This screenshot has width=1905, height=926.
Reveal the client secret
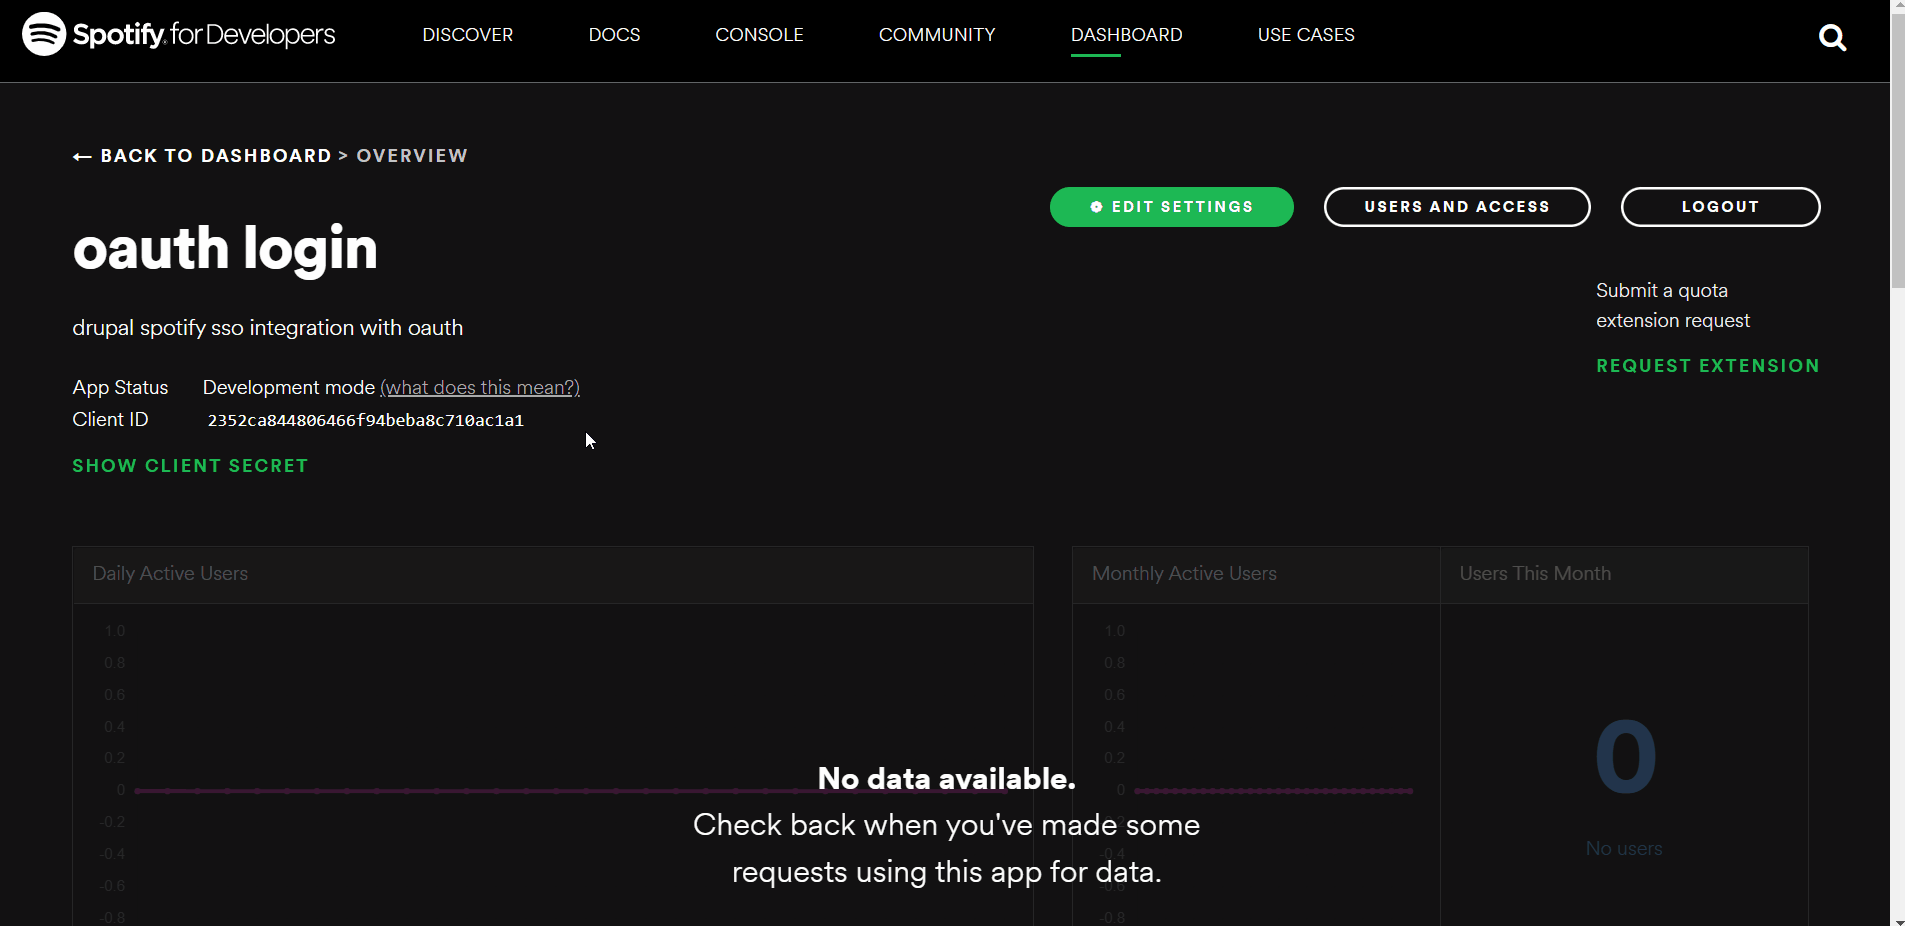(x=190, y=466)
